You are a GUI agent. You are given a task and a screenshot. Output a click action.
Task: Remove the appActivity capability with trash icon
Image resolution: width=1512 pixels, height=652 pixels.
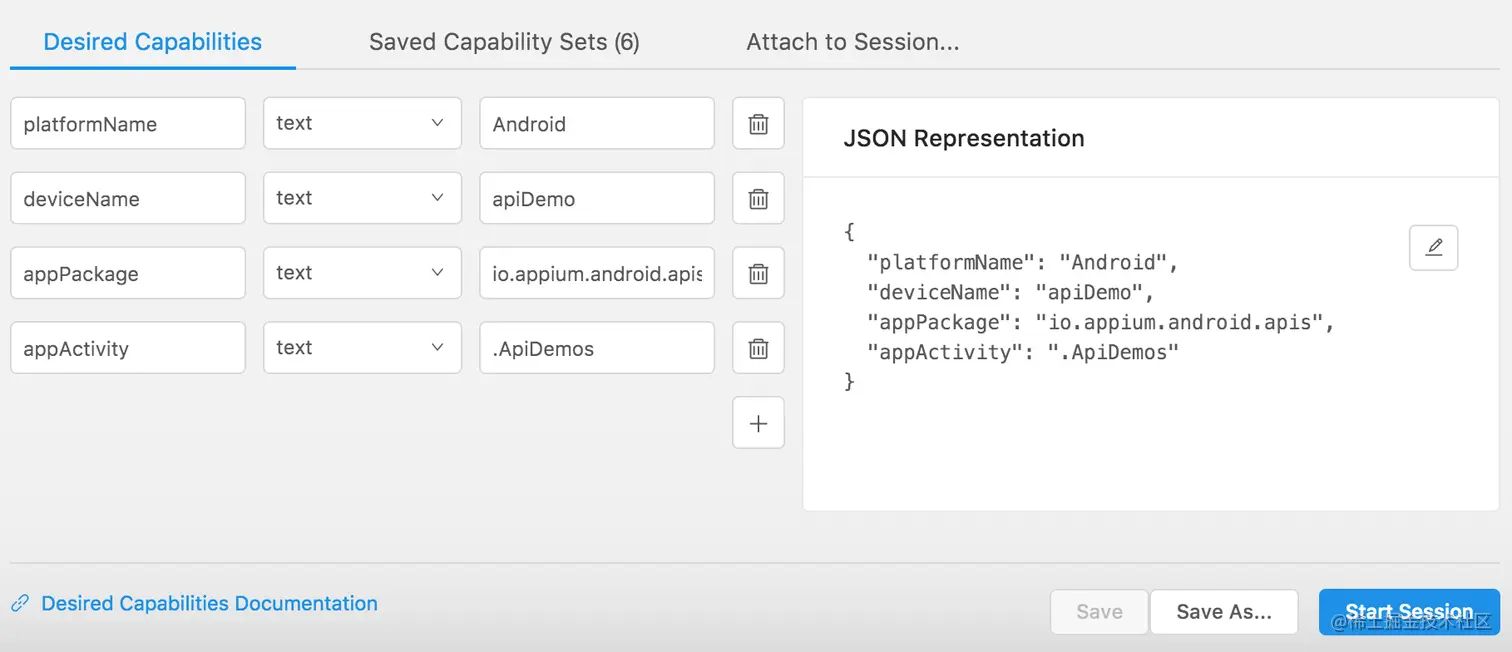coord(758,348)
